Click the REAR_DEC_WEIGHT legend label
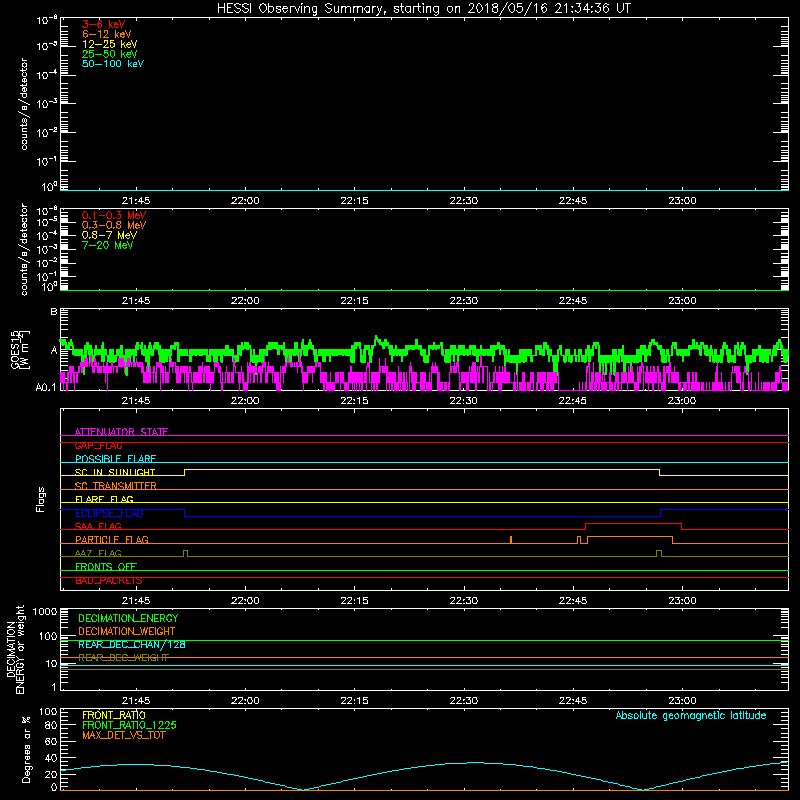This screenshot has height=800, width=800. tap(123, 658)
